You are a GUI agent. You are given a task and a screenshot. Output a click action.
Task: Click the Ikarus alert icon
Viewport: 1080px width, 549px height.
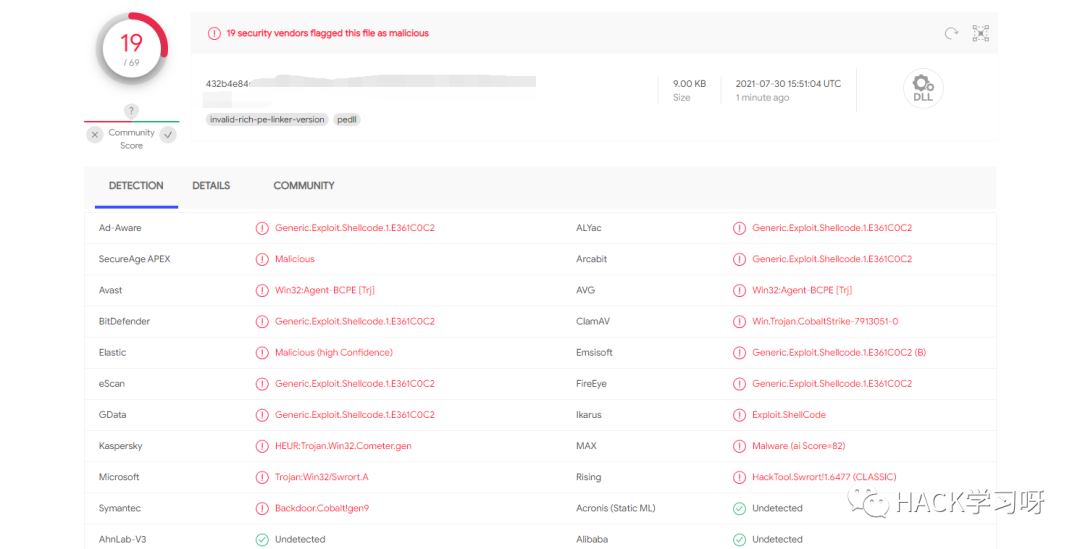tap(739, 415)
